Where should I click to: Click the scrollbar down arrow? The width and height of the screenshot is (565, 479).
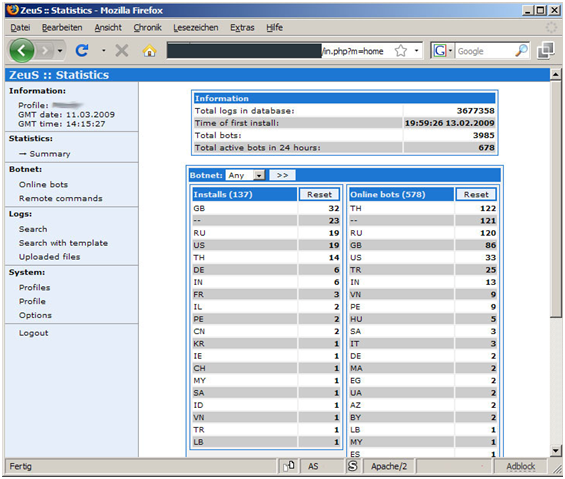point(556,451)
